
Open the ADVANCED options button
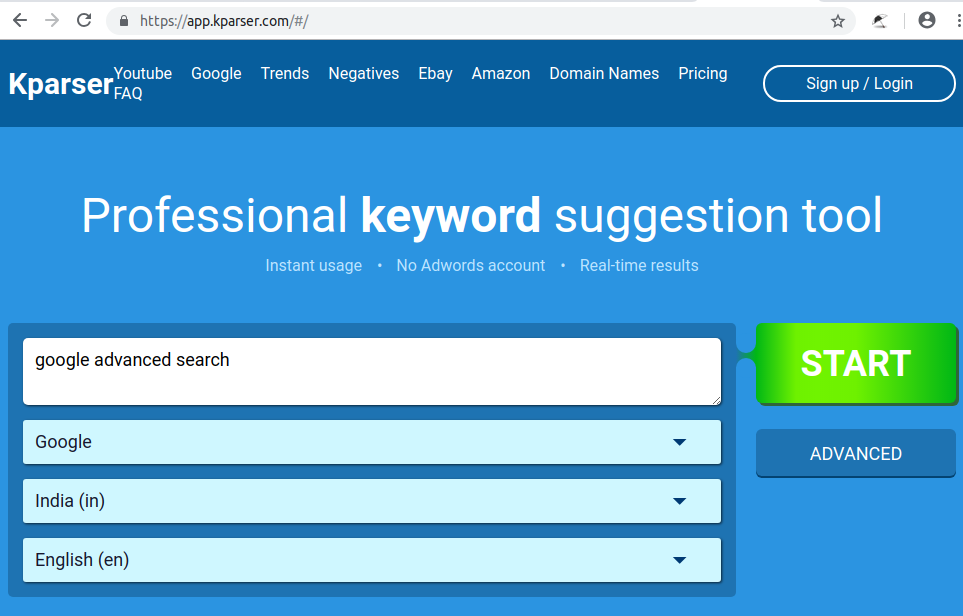pyautogui.click(x=855, y=453)
